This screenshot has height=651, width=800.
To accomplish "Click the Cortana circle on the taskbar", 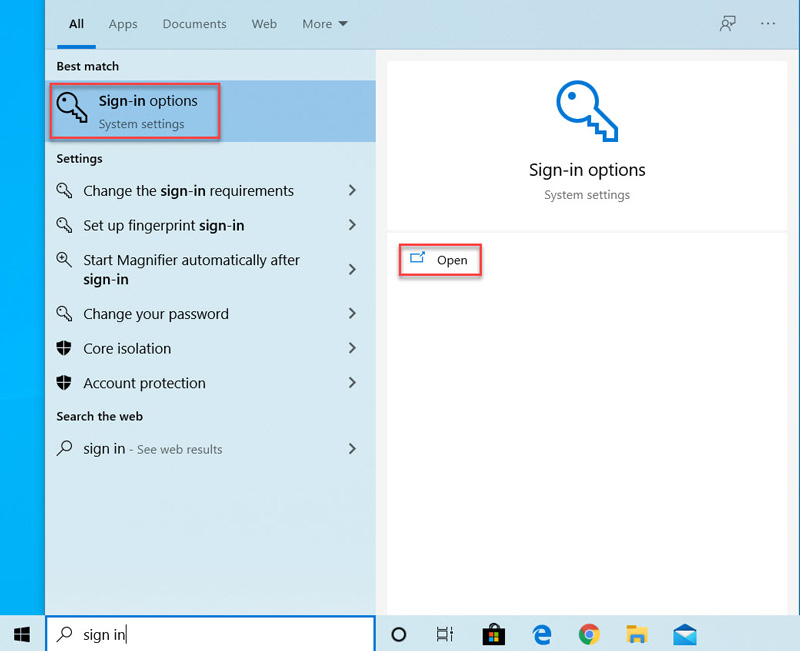I will click(398, 634).
